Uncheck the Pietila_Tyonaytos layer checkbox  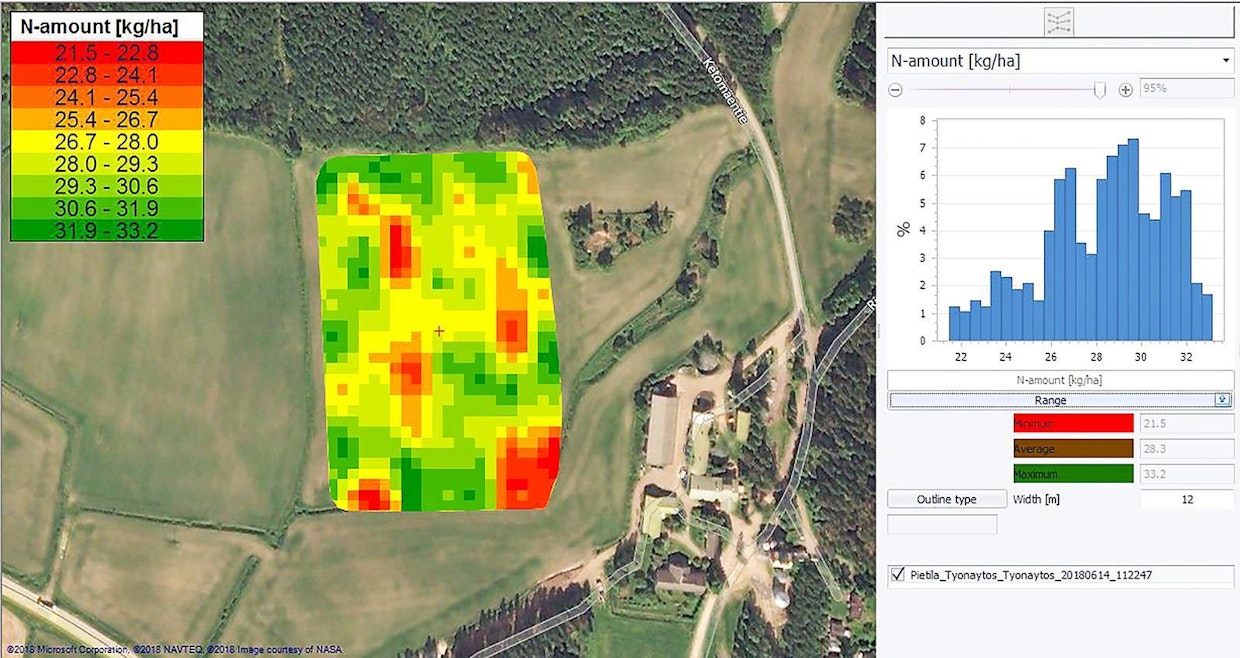897,575
